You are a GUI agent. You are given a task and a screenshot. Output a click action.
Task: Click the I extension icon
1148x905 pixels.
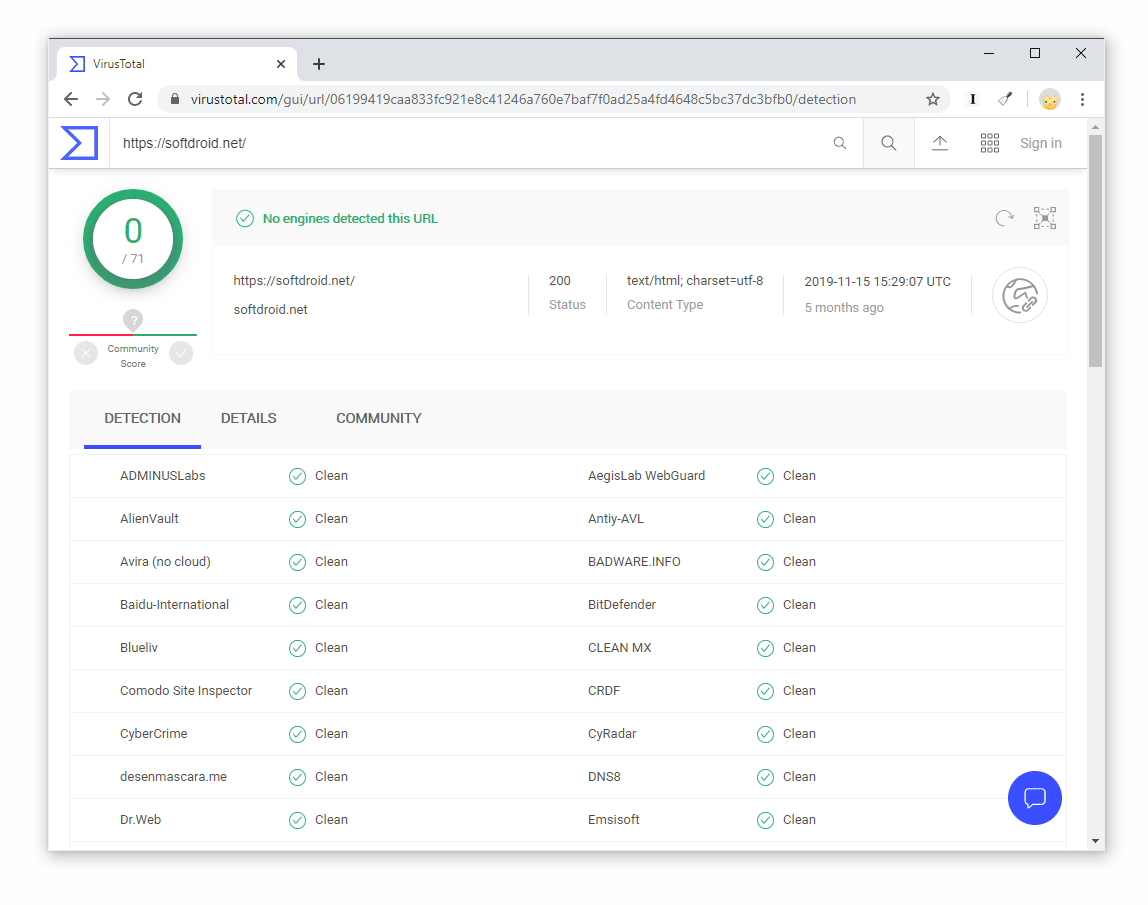pyautogui.click(x=972, y=100)
